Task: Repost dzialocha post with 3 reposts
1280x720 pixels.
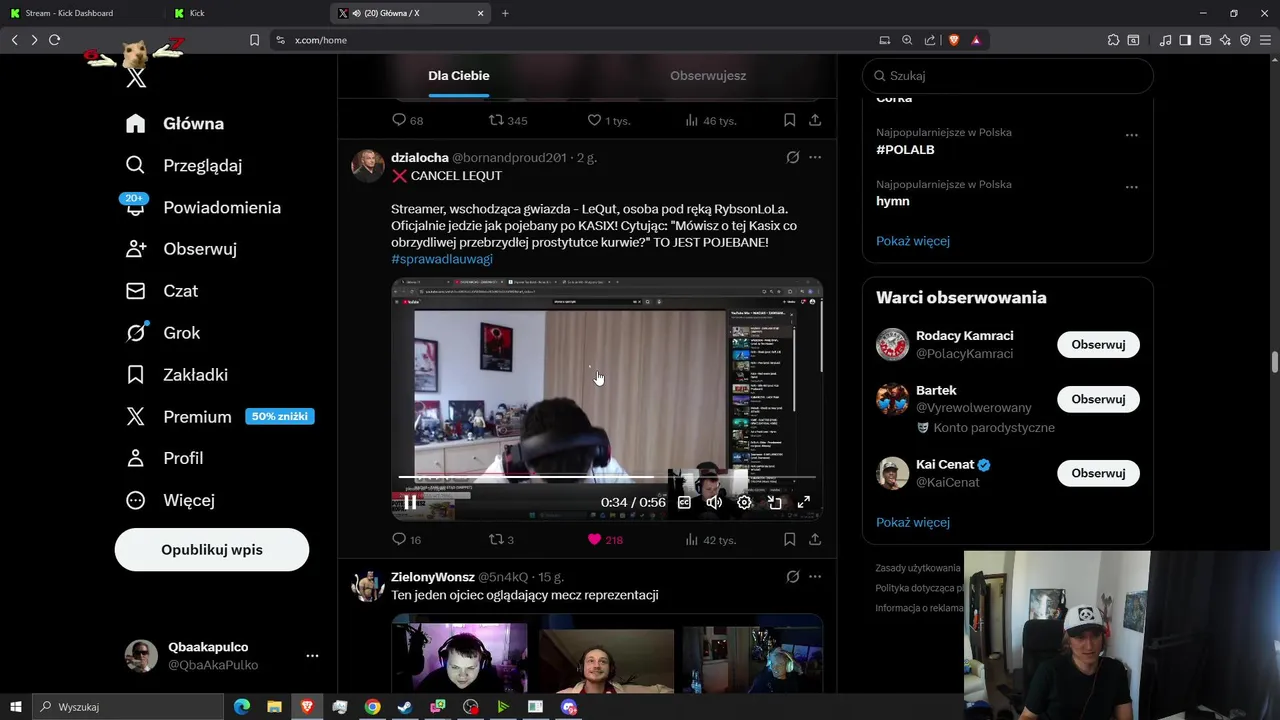Action: click(501, 540)
